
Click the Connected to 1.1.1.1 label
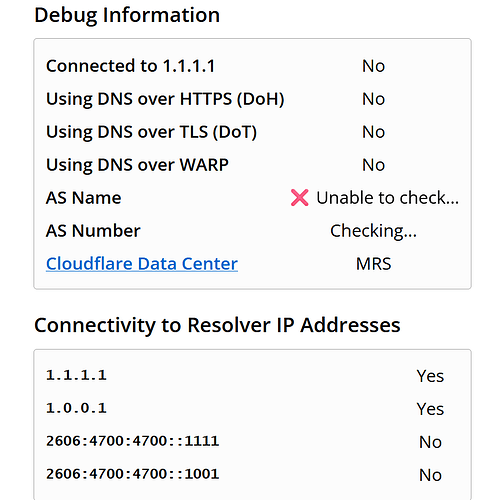[x=130, y=66]
